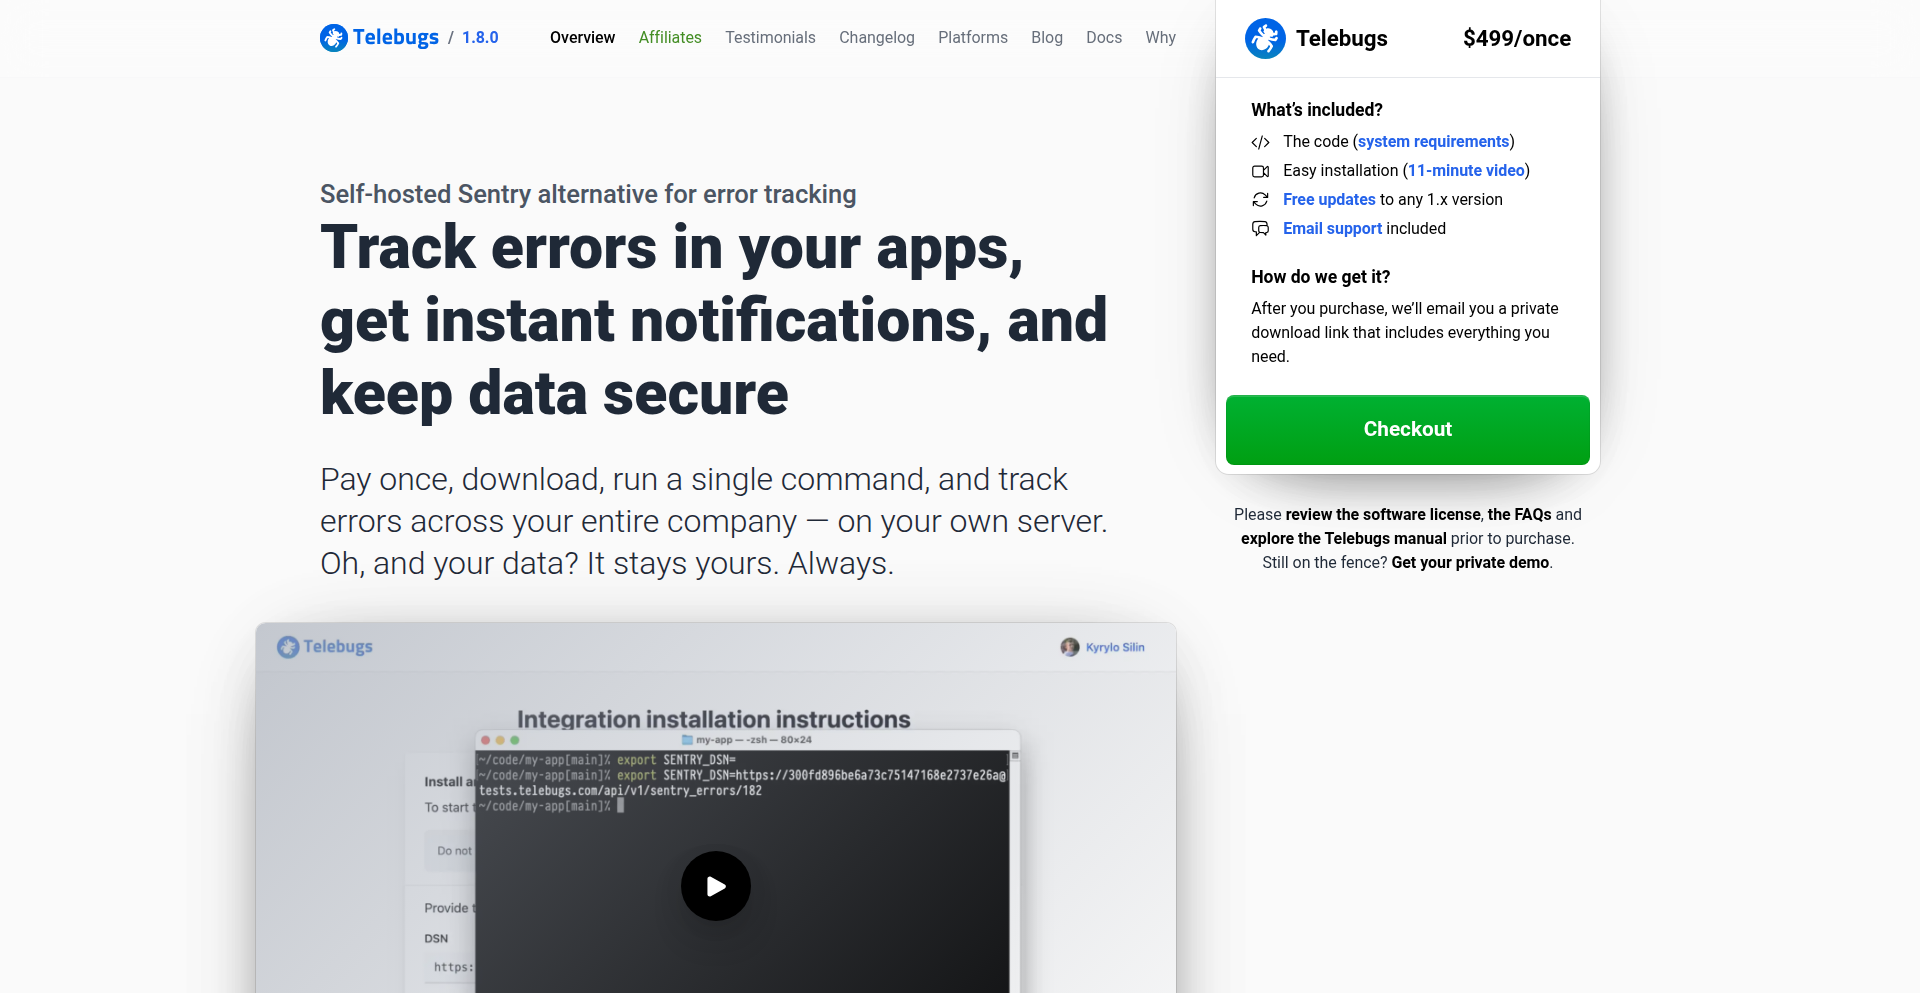The image size is (1920, 993).
Task: Open the Email support link
Action: tap(1331, 228)
